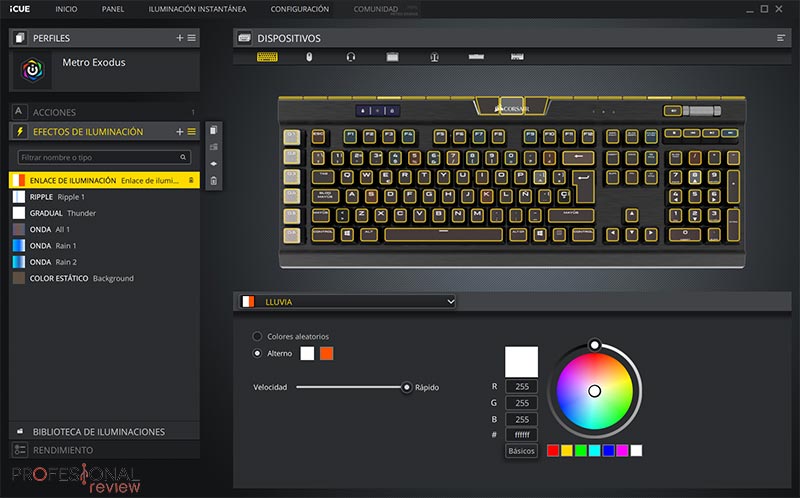The image size is (800, 498).
Task: Click the search magnifier icon
Action: 183,157
